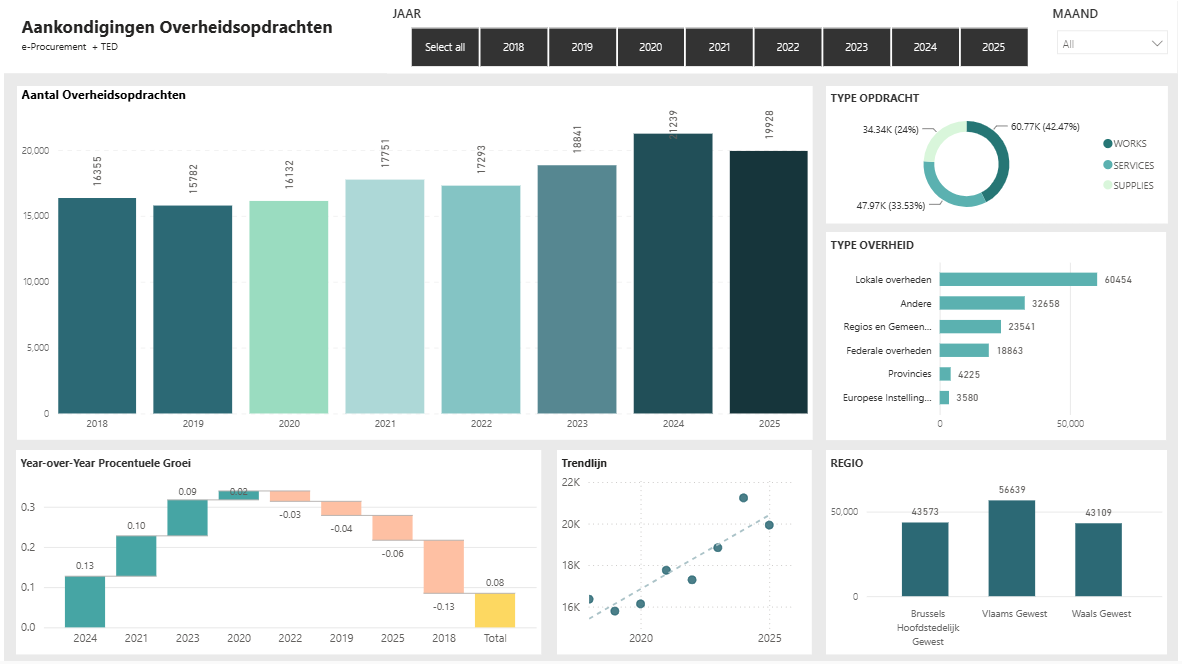Toggle the 2025 year slicer button
The width and height of the screenshot is (1182, 664).
point(994,47)
